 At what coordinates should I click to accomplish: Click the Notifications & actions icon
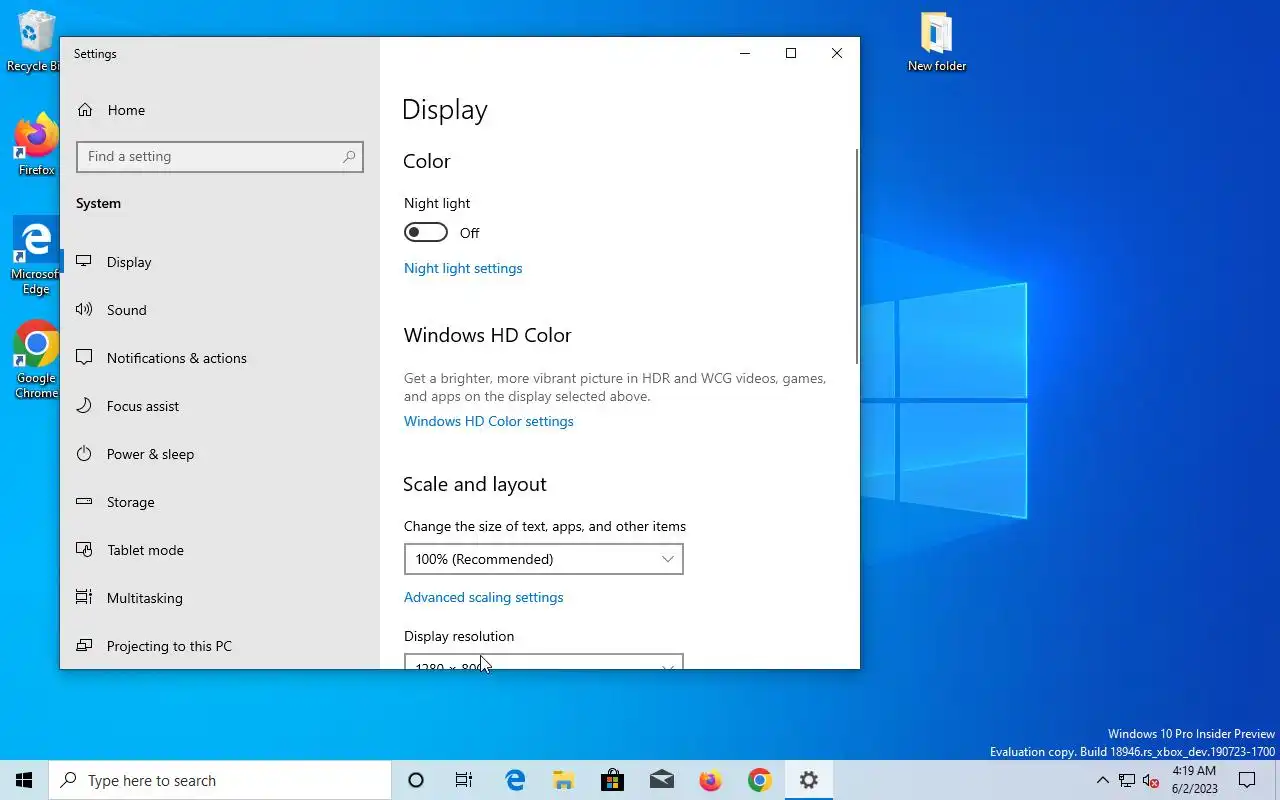tap(85, 358)
